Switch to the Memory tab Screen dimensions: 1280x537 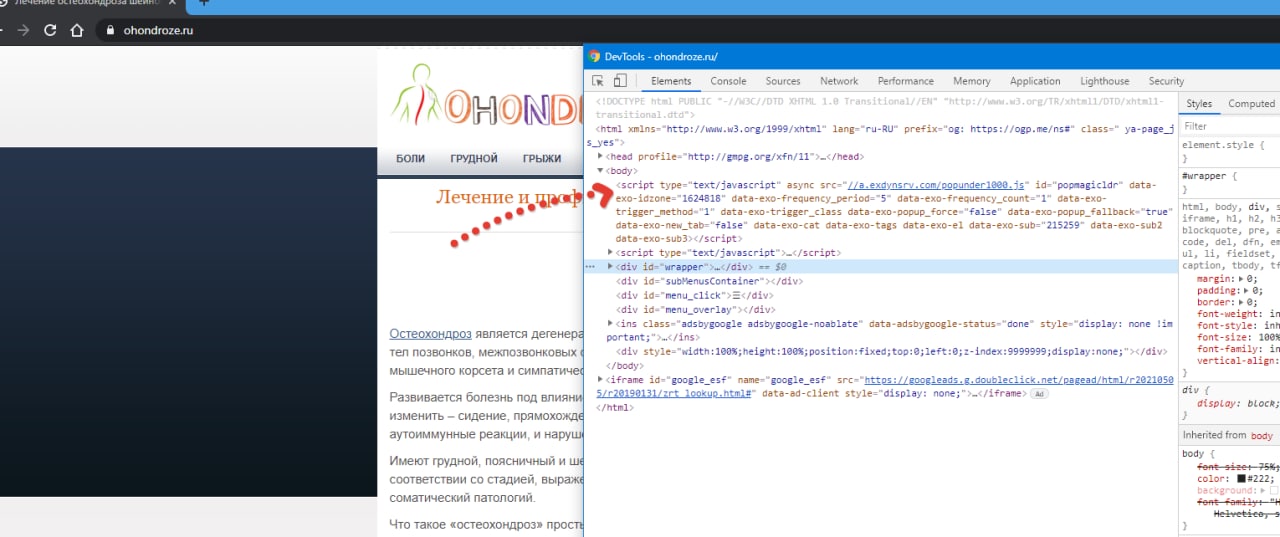(x=972, y=81)
